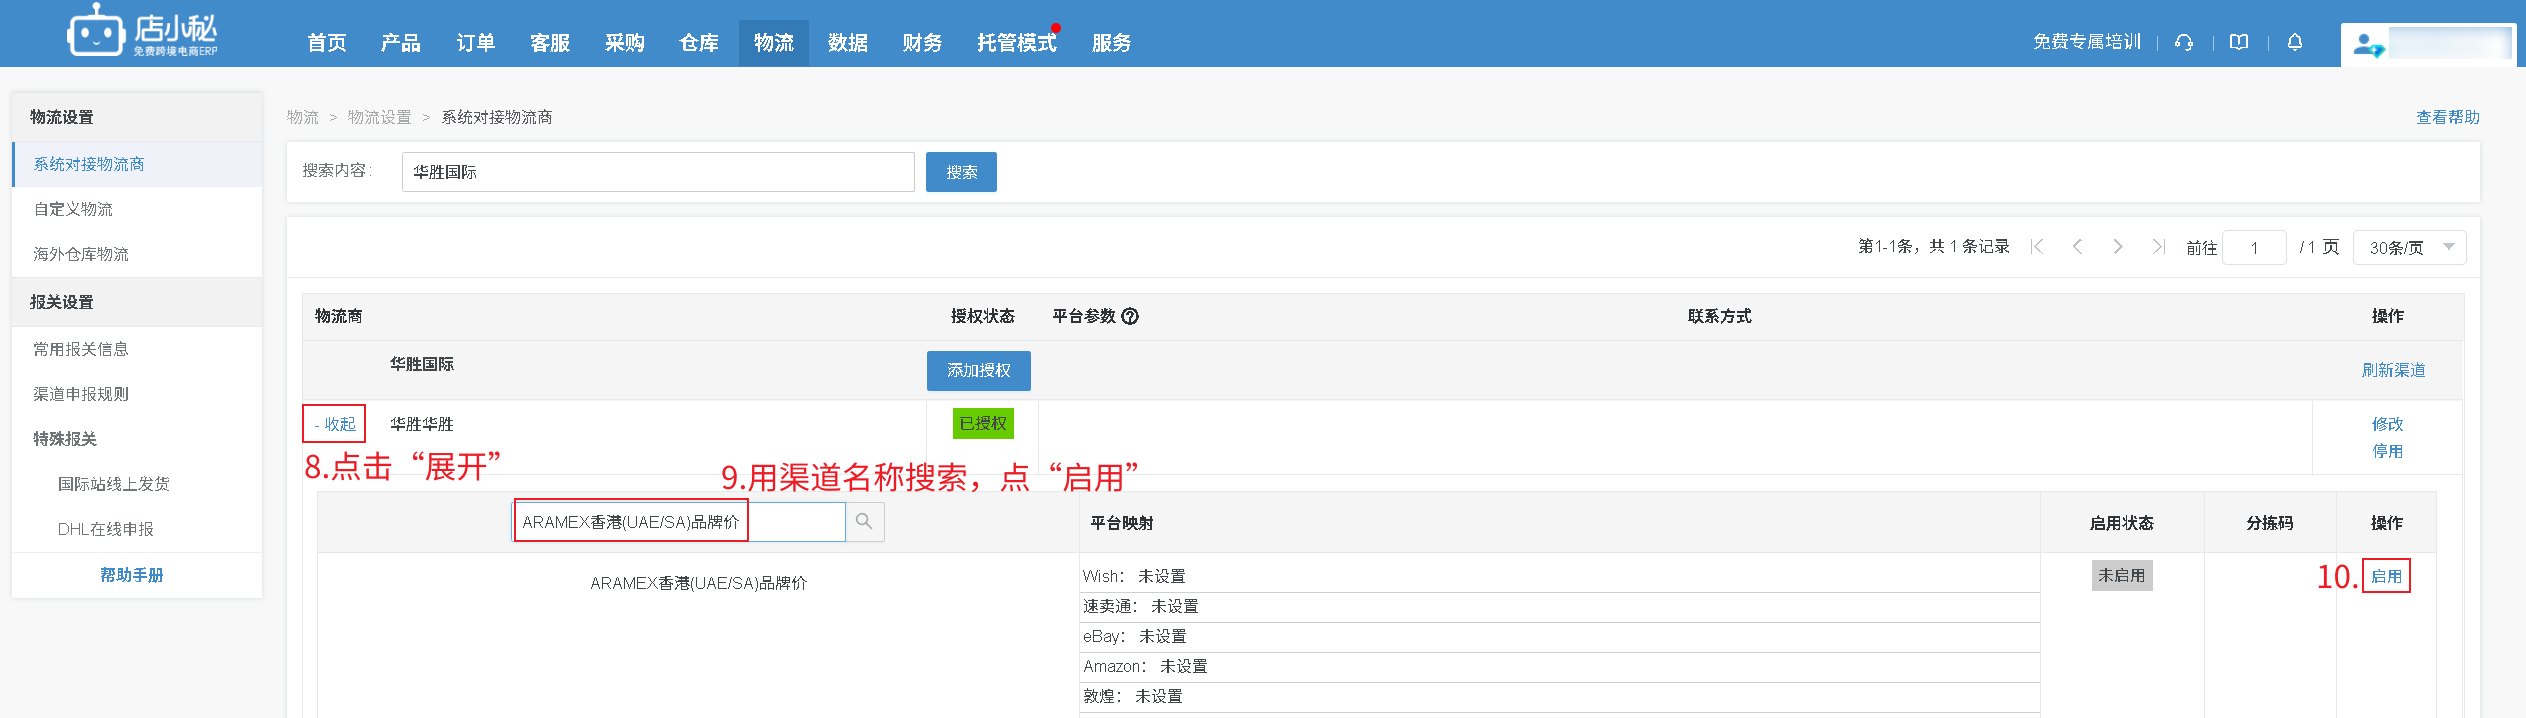Screen dimensions: 2526x718
Task: Click the 搜索内容 input field
Action: point(658,172)
